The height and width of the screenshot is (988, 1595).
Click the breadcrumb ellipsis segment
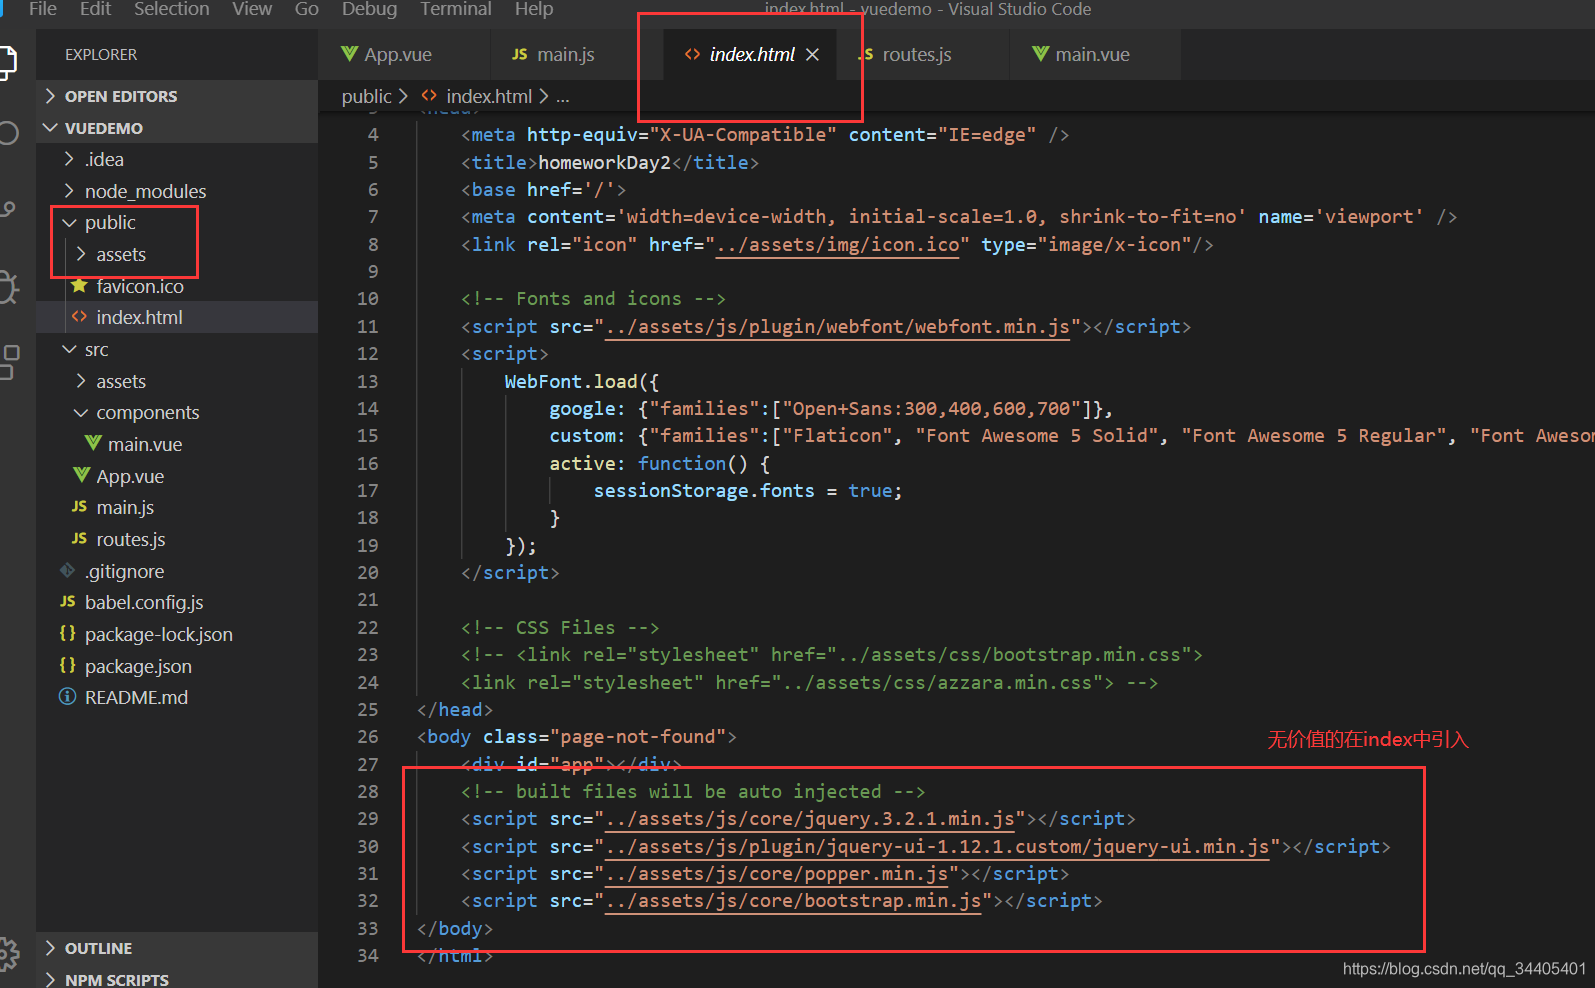click(563, 96)
